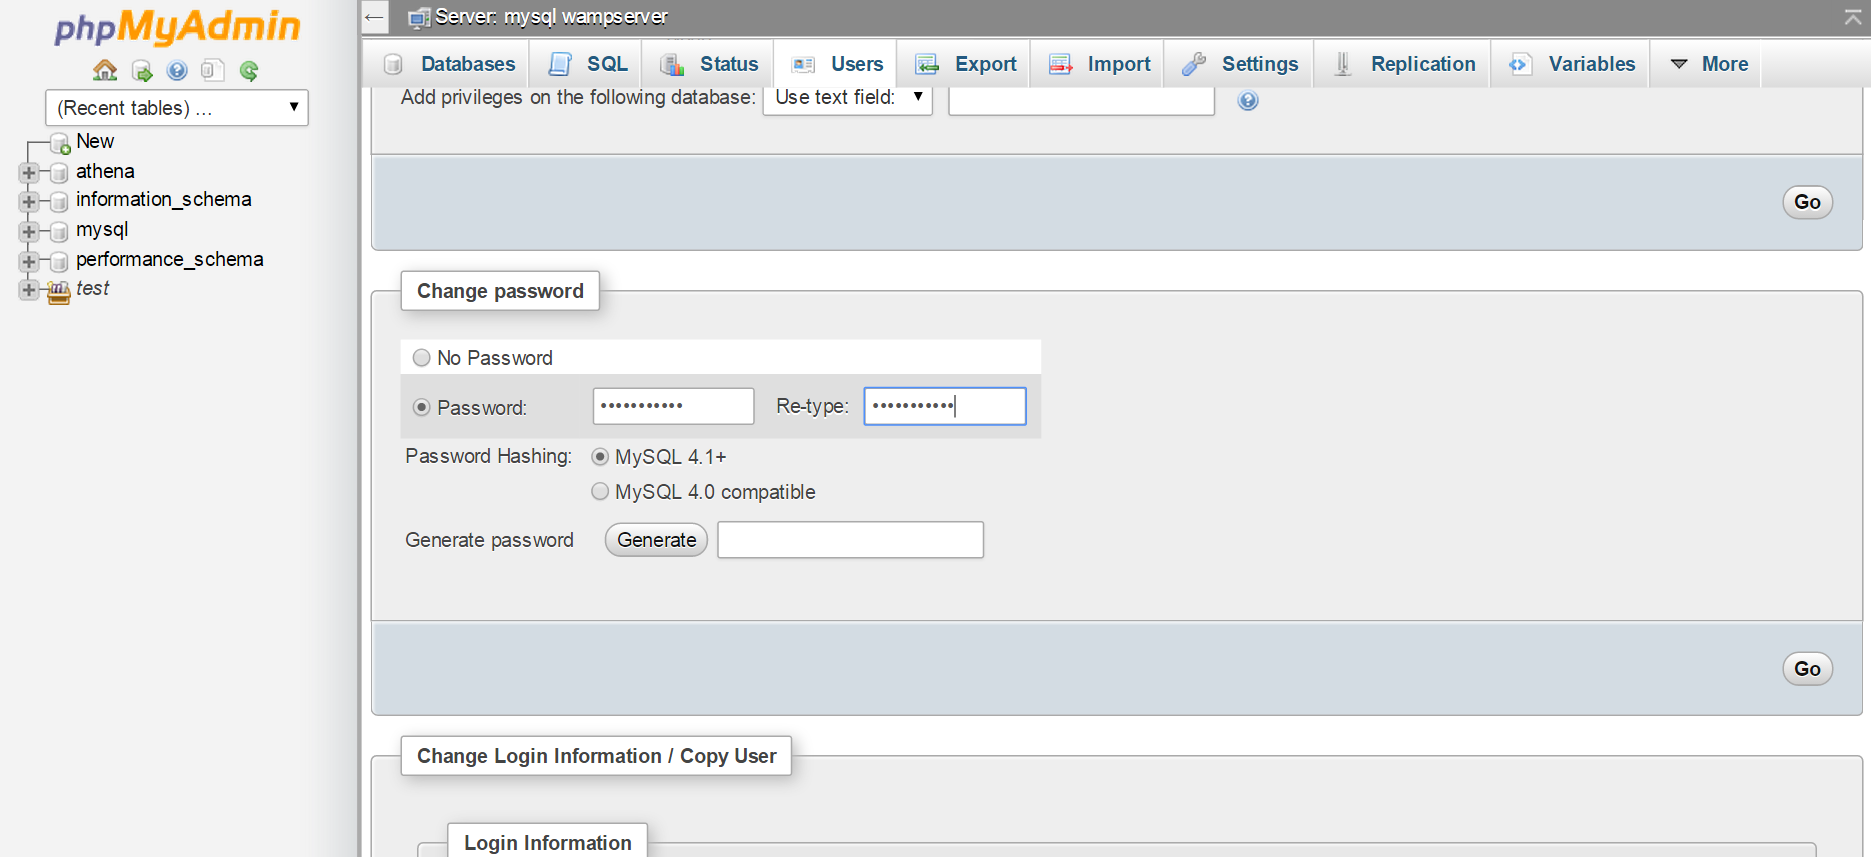The width and height of the screenshot is (1871, 857).
Task: Click the generated password text box
Action: [850, 540]
